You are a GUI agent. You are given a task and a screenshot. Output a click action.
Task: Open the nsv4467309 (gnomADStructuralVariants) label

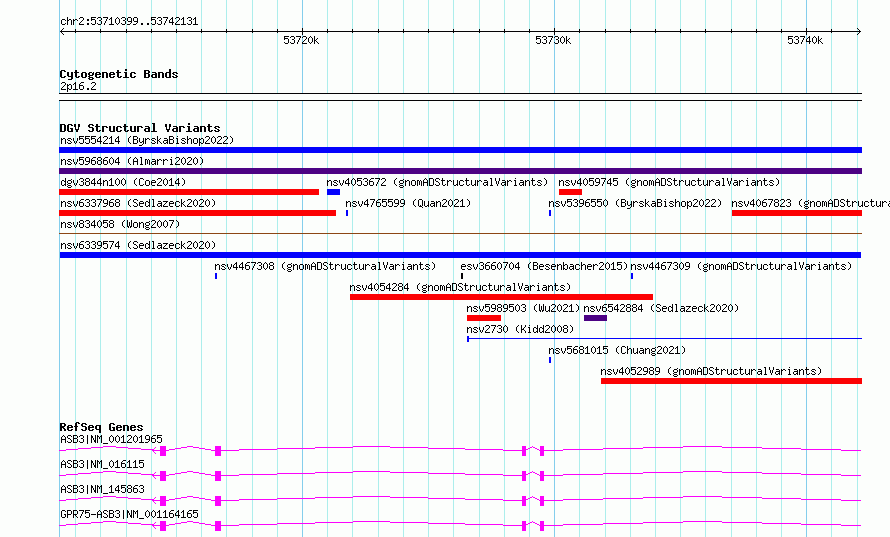(741, 266)
